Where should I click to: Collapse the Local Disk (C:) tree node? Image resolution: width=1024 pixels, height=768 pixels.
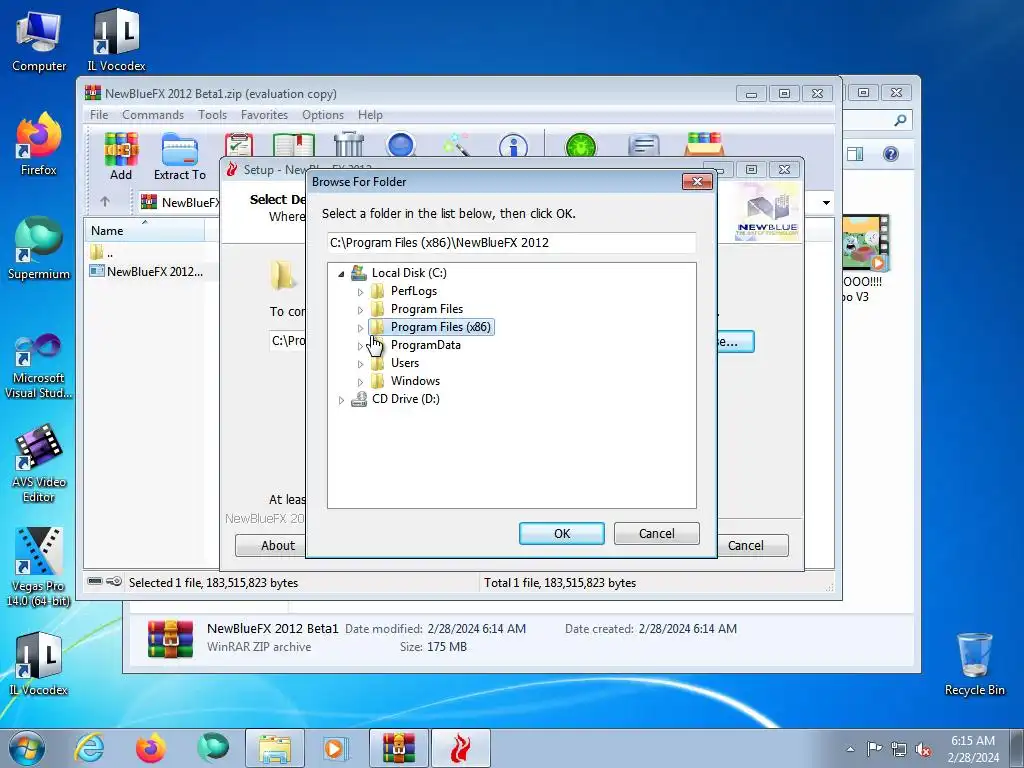pyautogui.click(x=341, y=274)
